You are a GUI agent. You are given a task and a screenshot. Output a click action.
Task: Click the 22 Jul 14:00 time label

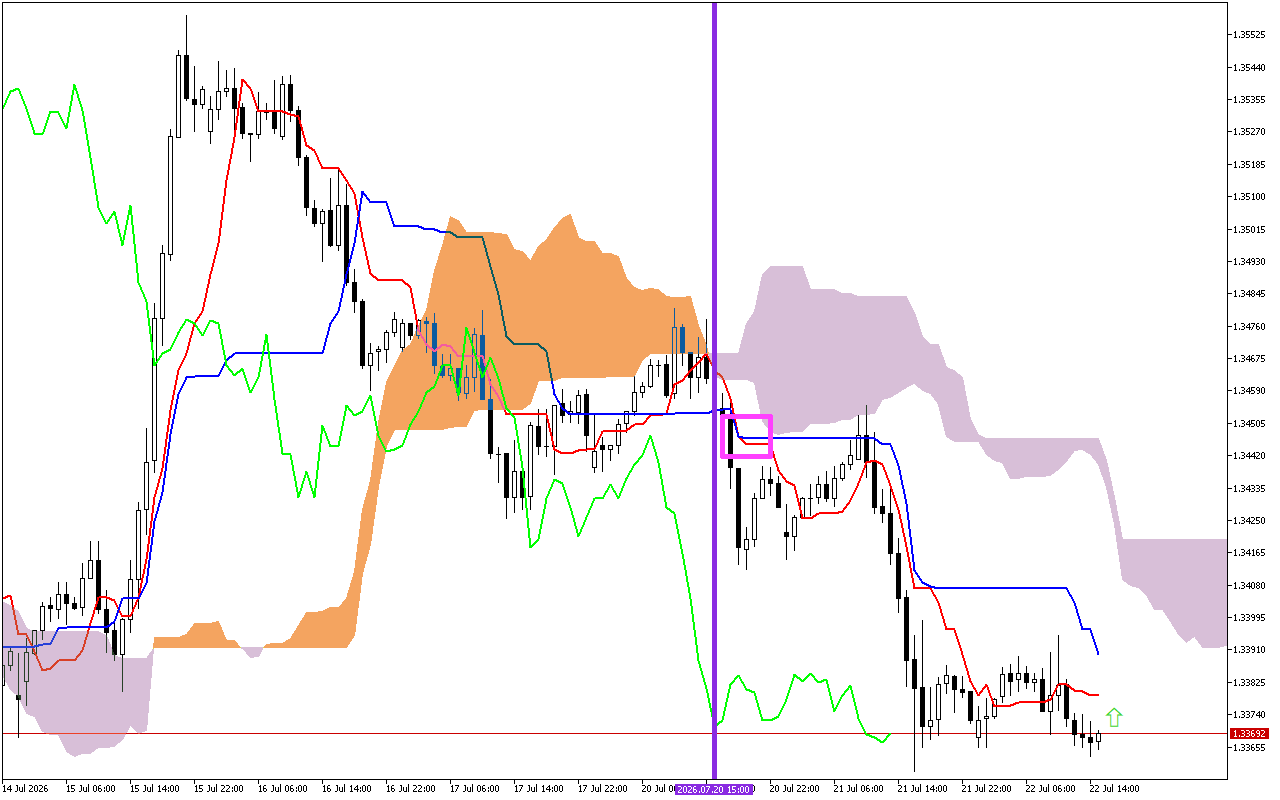(1114, 788)
